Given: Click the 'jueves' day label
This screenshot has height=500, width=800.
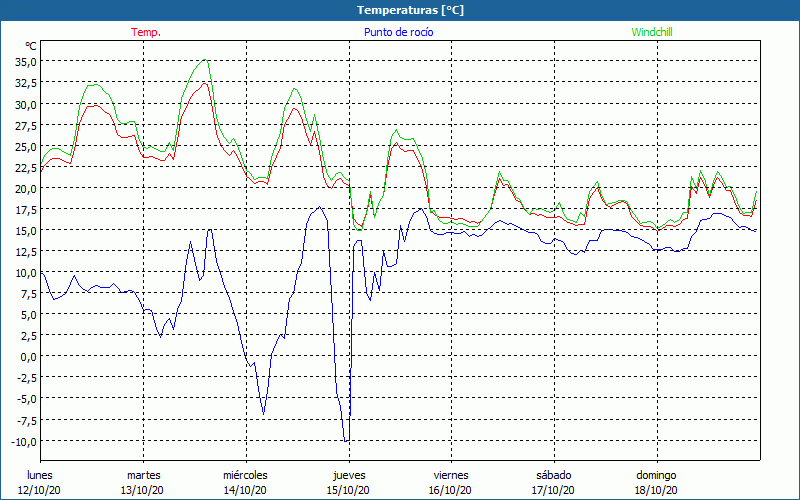Looking at the screenshot, I should (349, 475).
